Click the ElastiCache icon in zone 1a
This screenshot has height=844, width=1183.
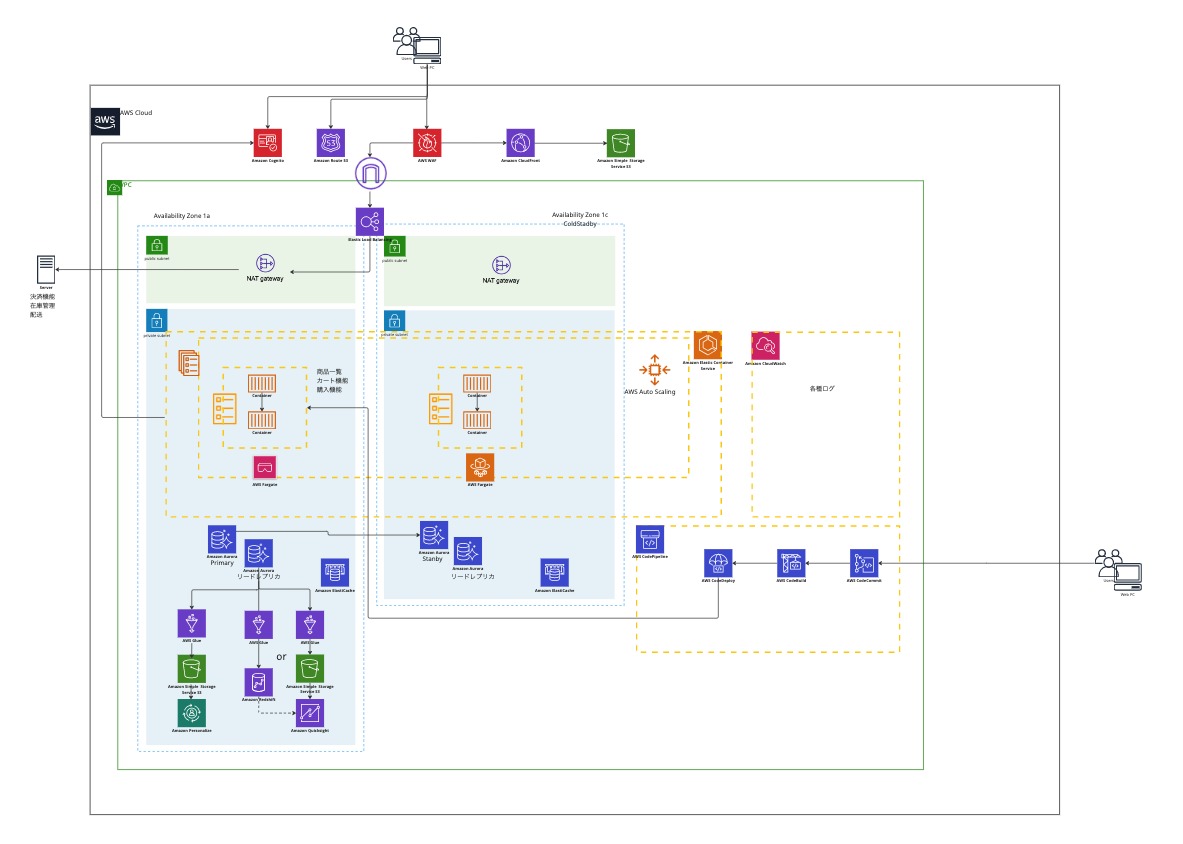click(334, 573)
